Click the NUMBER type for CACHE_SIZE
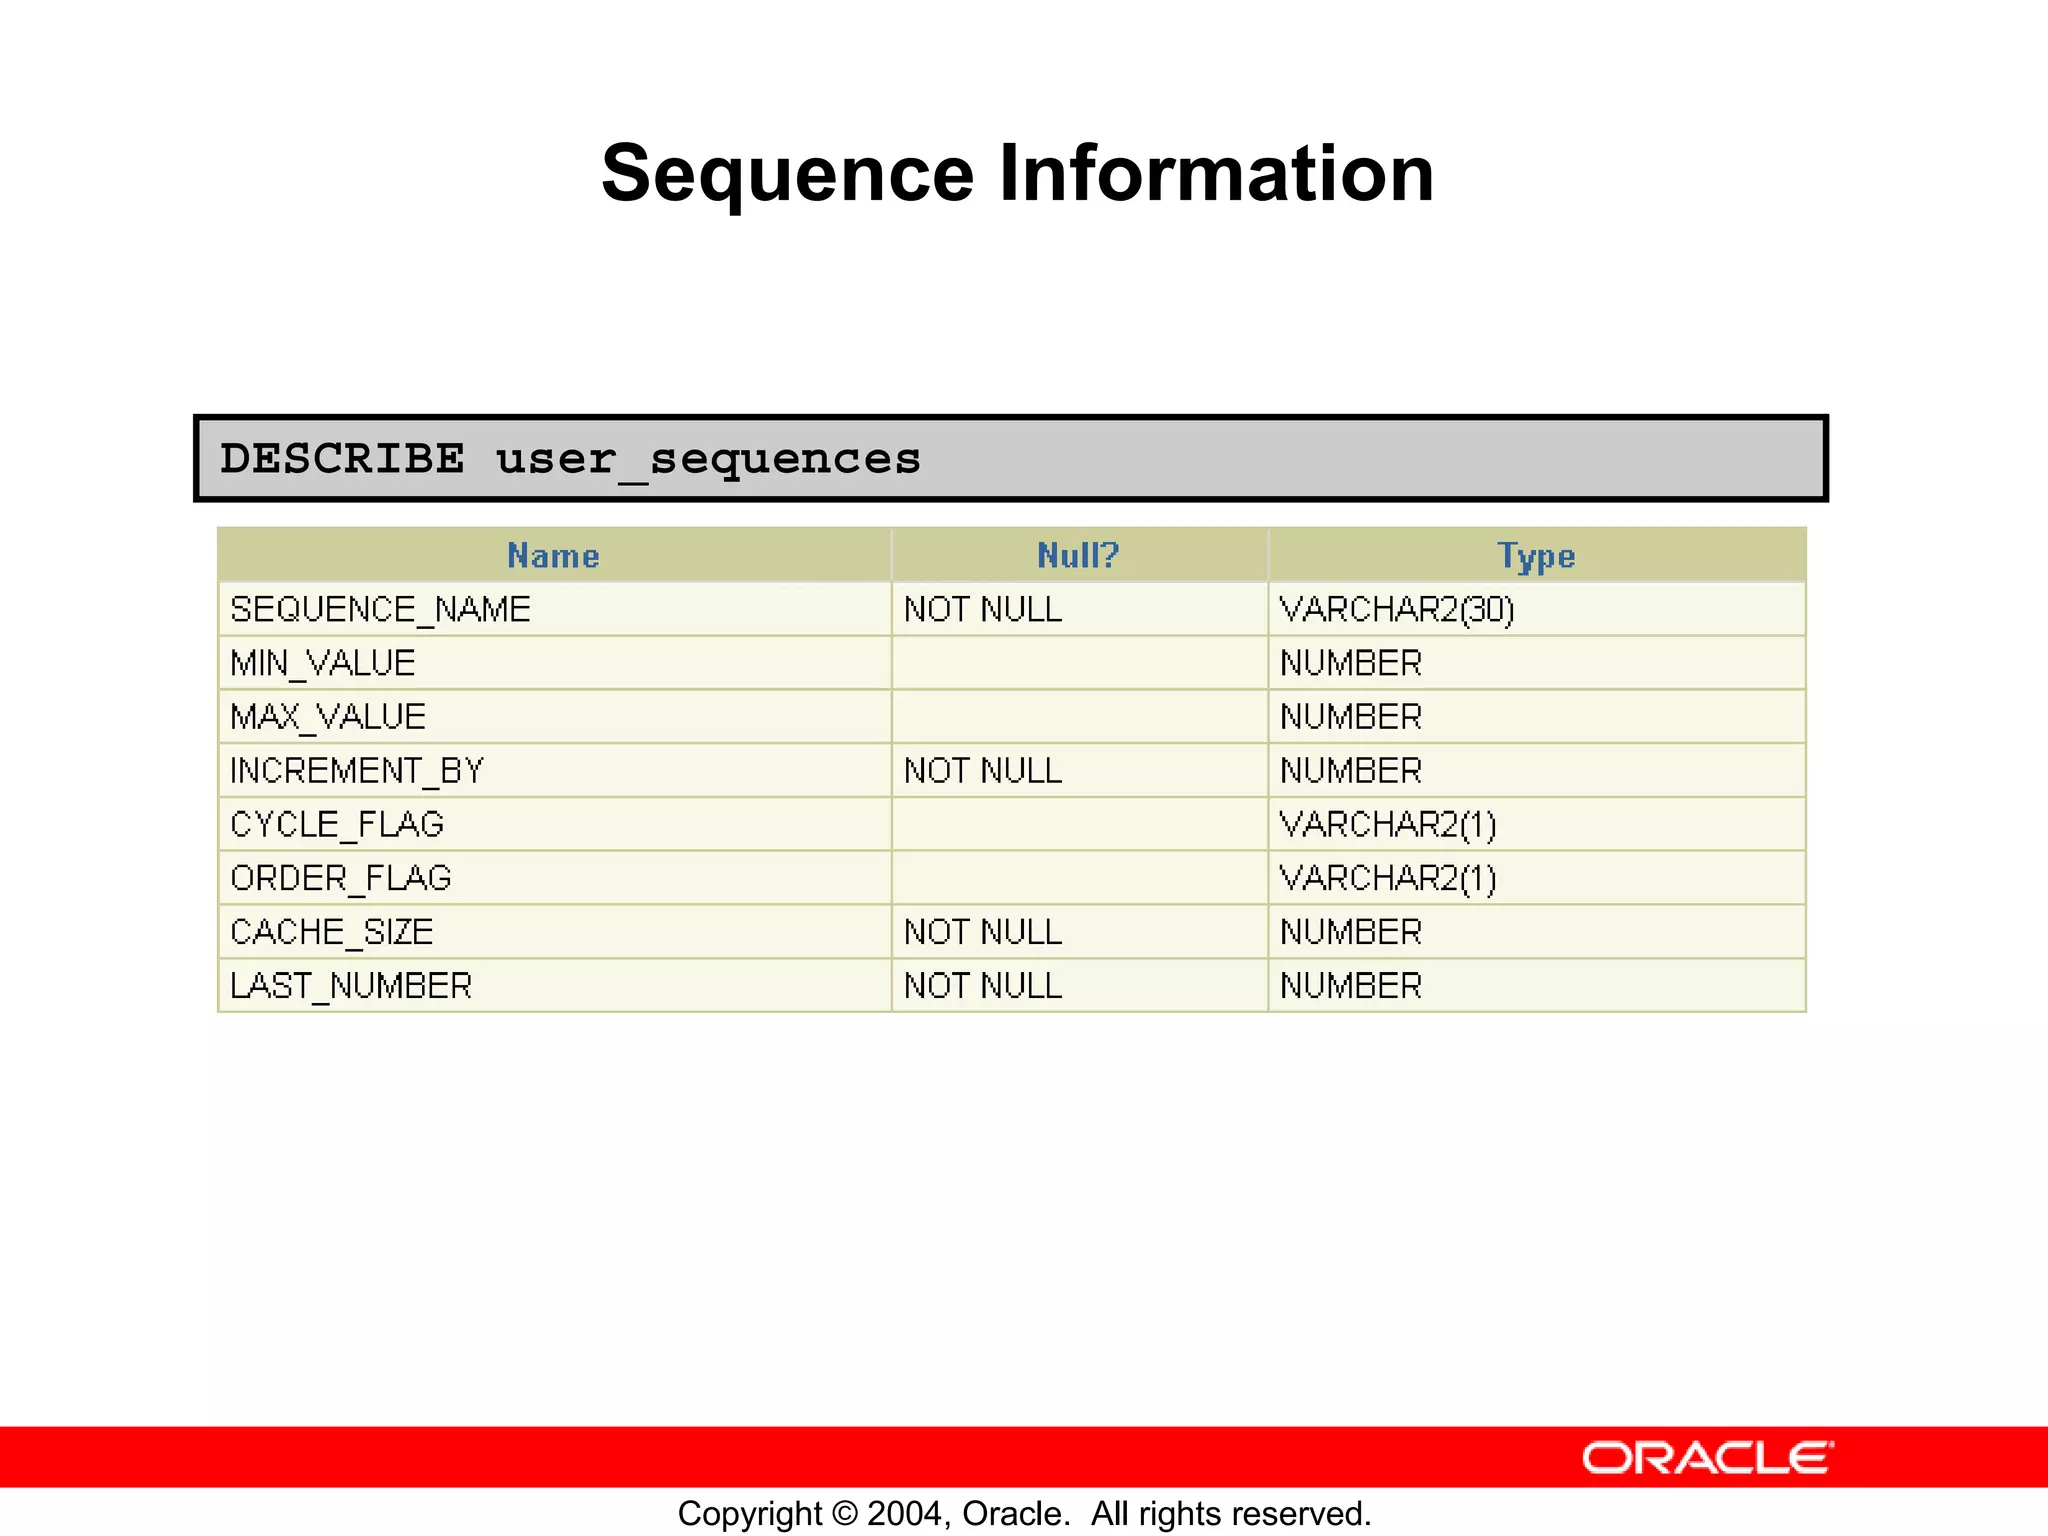2048x1536 pixels. point(1351,932)
